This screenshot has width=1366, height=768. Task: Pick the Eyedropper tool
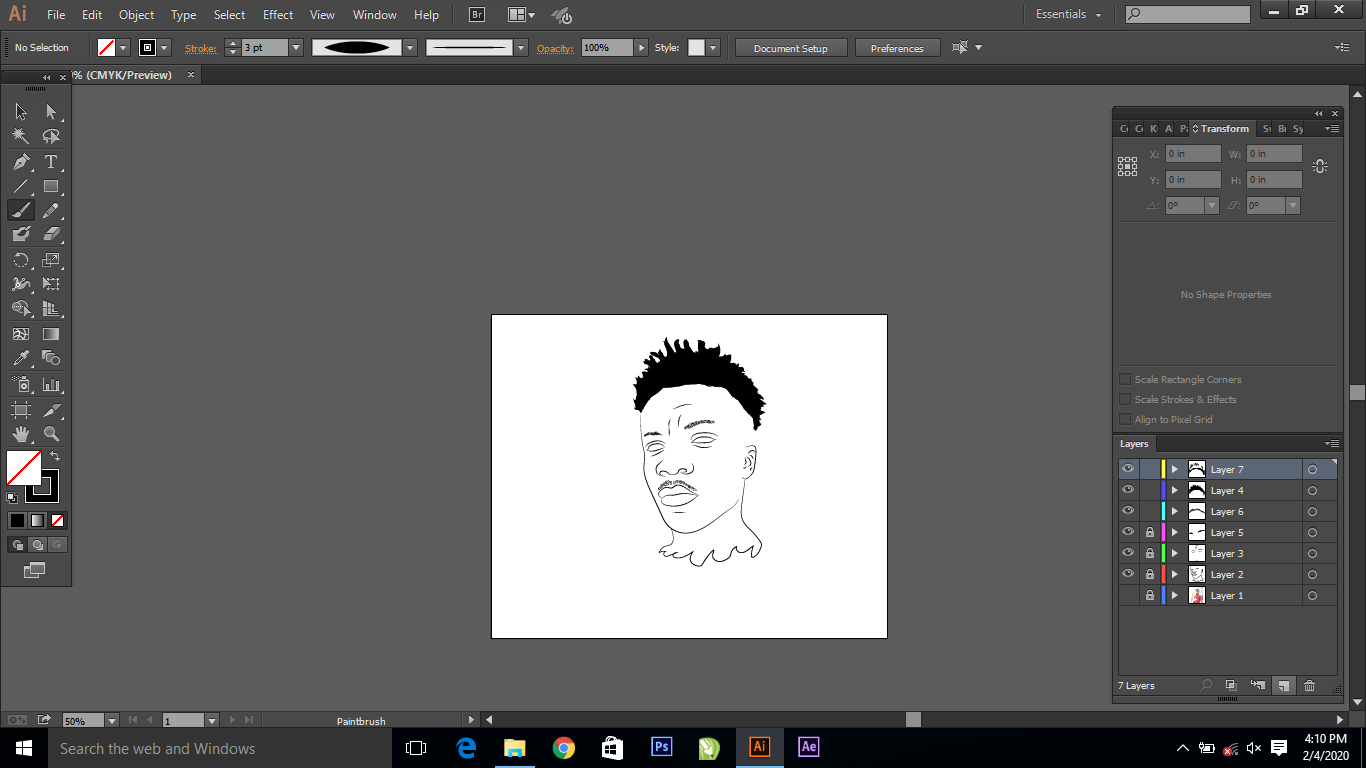point(21,359)
